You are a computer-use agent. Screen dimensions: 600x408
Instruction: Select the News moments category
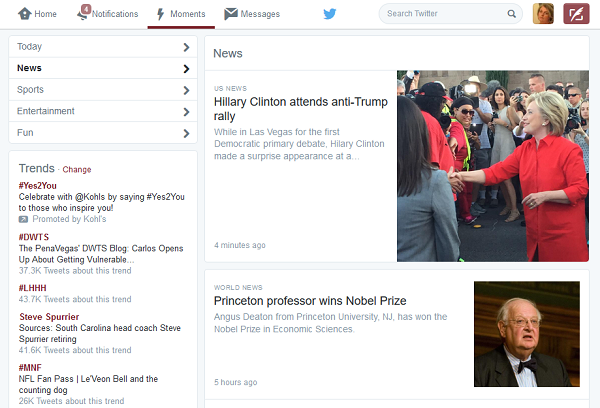tap(103, 68)
